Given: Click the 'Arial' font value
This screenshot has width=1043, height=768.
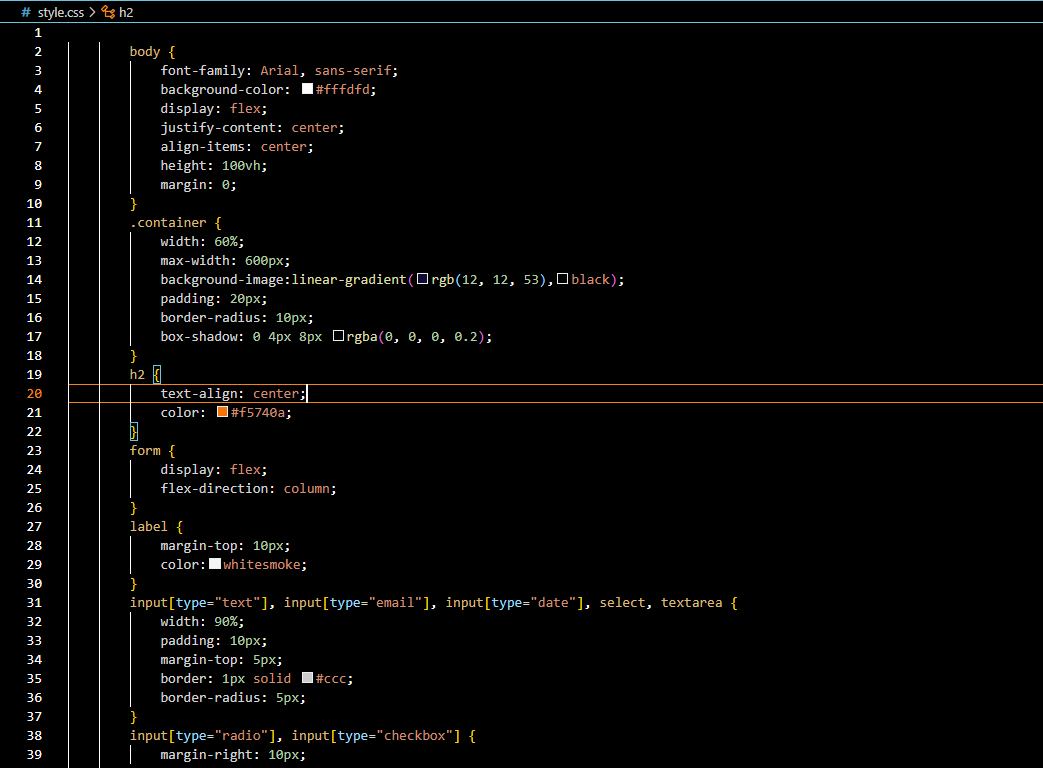Looking at the screenshot, I should tap(279, 70).
